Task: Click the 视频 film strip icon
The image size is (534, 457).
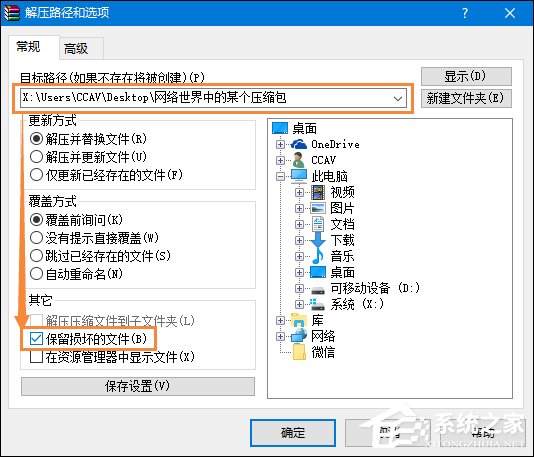Action: [x=318, y=192]
